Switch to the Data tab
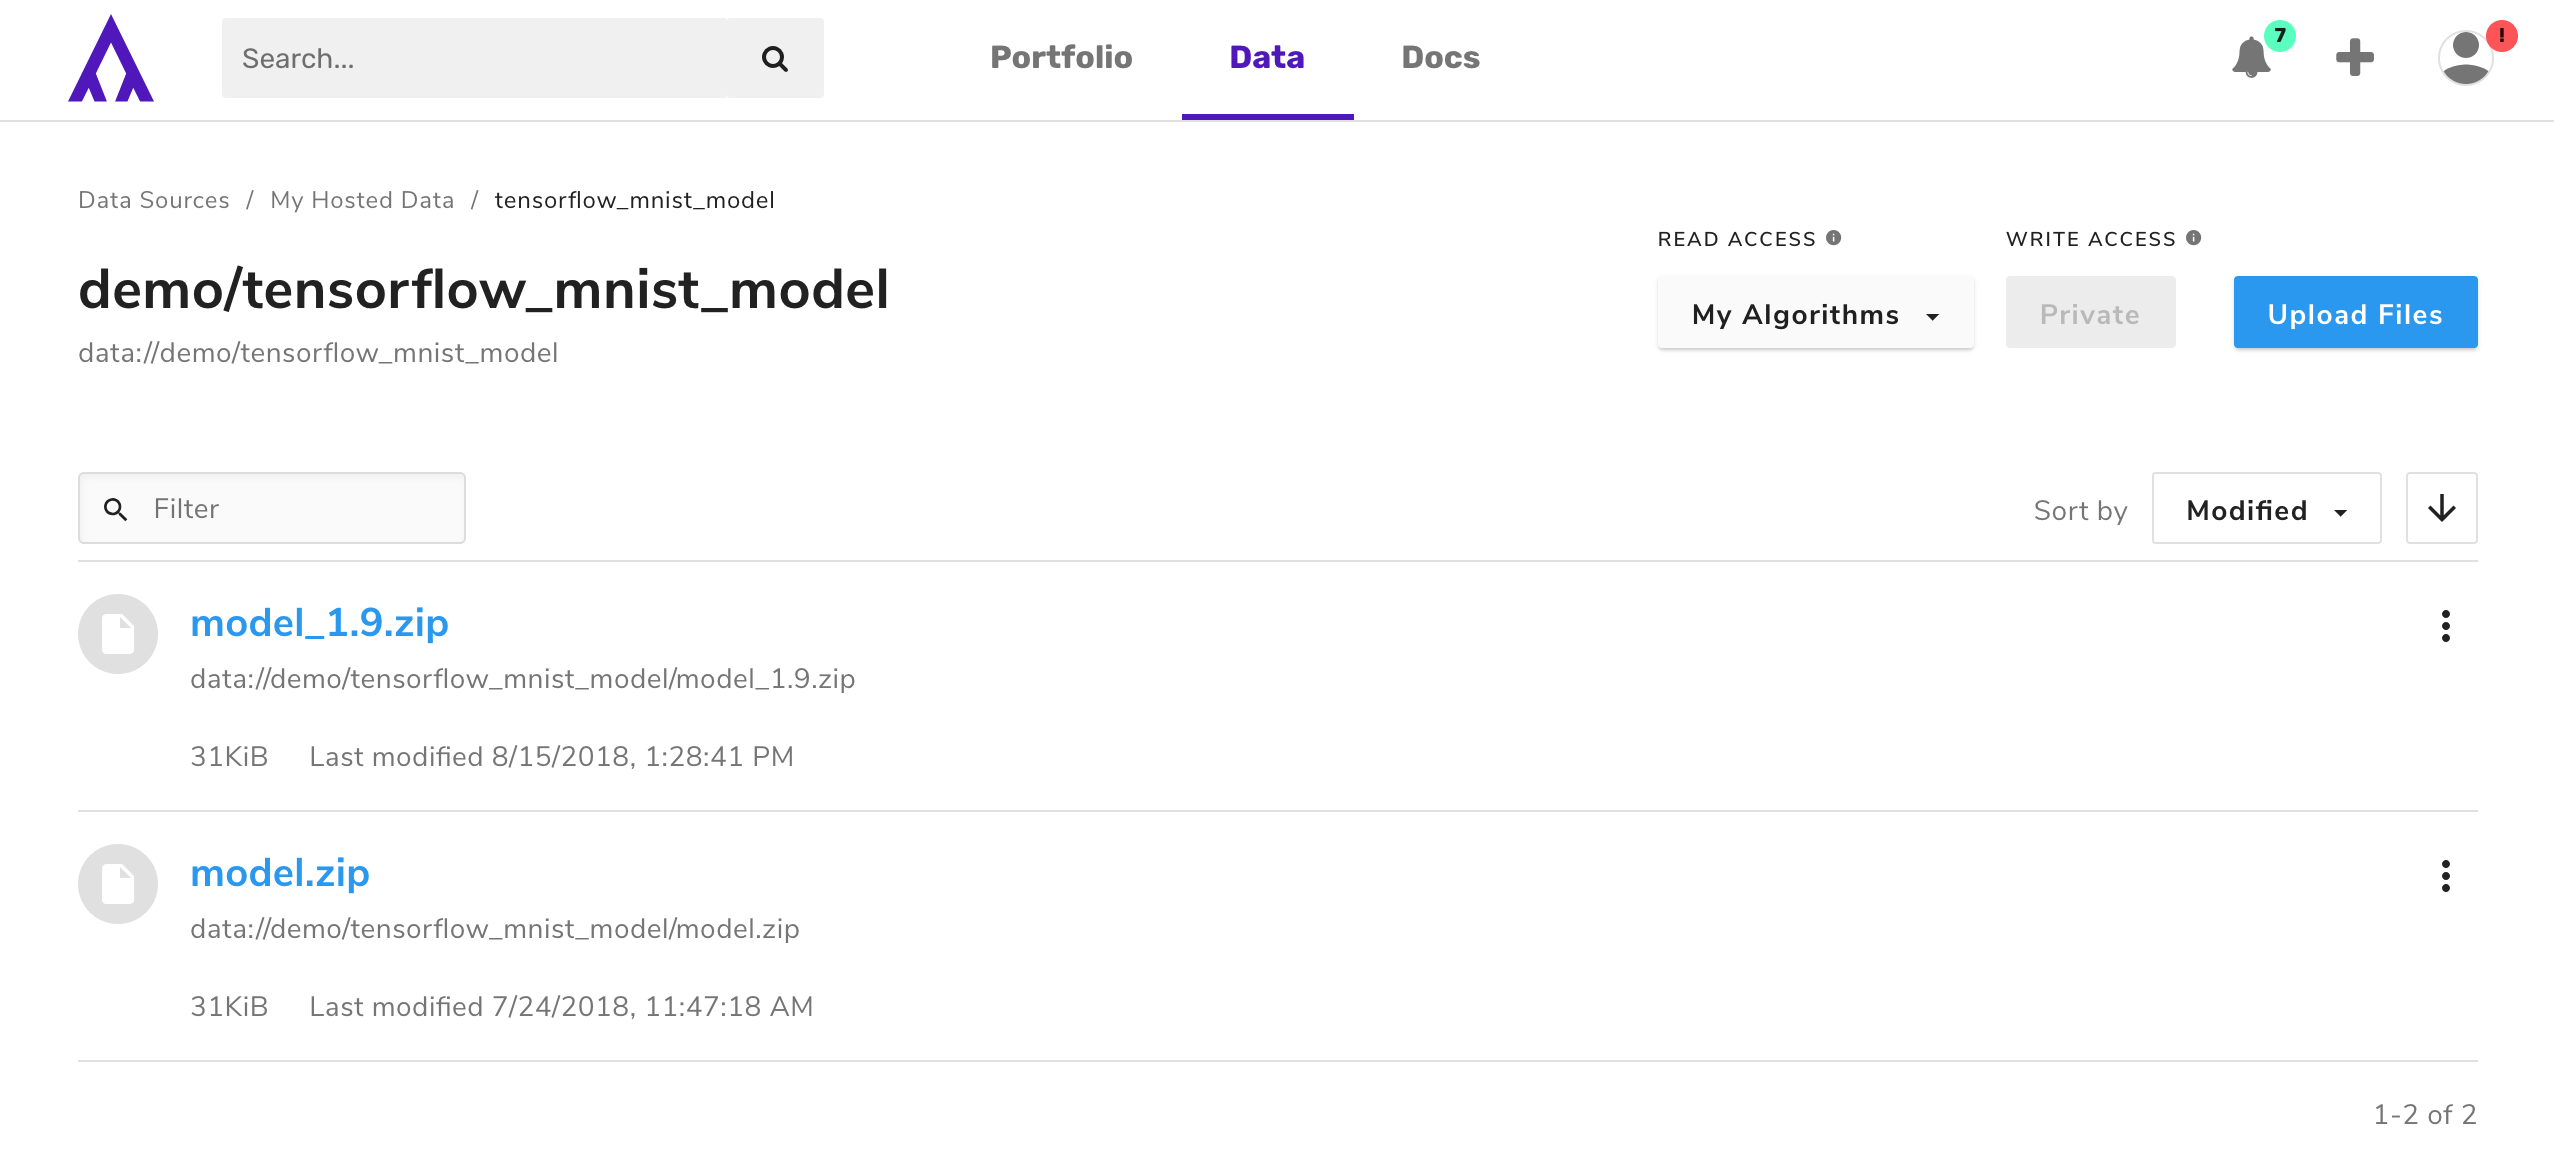Image resolution: width=2554 pixels, height=1168 pixels. [1267, 57]
